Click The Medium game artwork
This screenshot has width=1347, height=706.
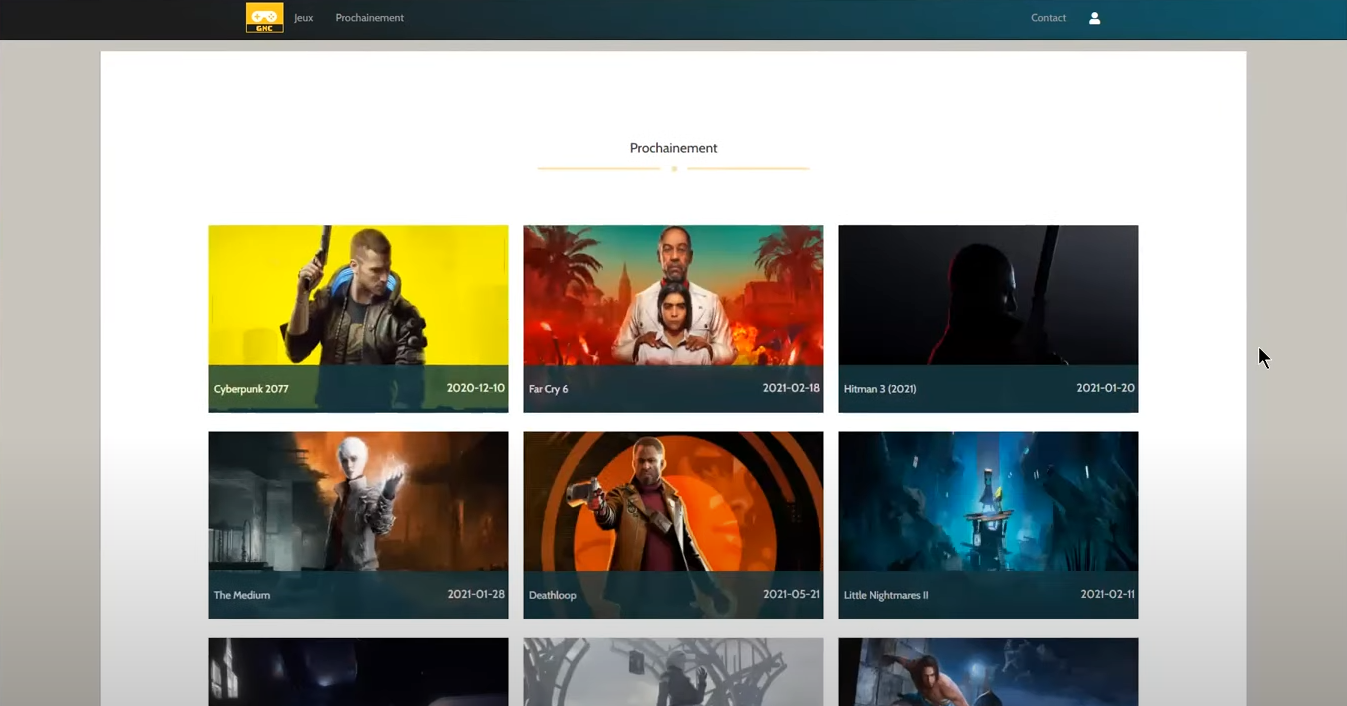pyautogui.click(x=358, y=501)
